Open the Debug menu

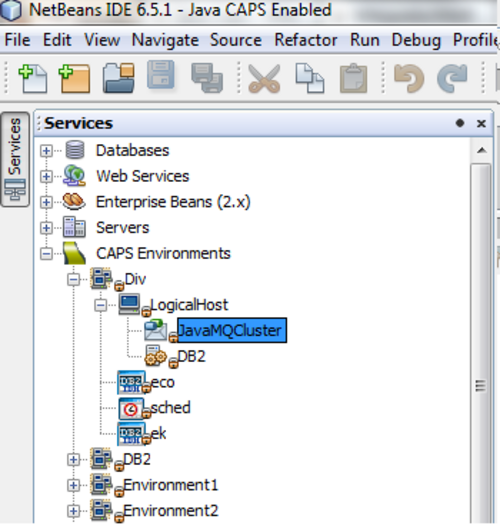416,40
